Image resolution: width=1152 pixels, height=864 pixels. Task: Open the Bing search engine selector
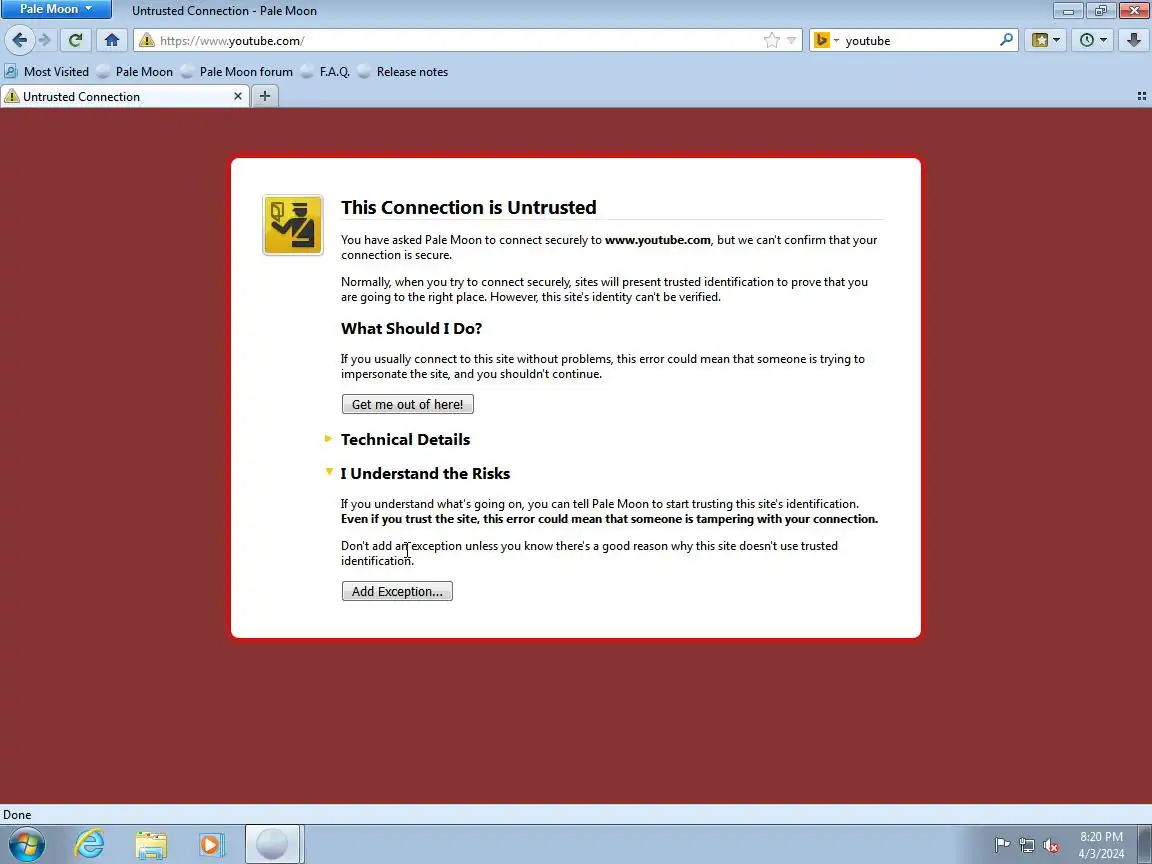pos(827,40)
